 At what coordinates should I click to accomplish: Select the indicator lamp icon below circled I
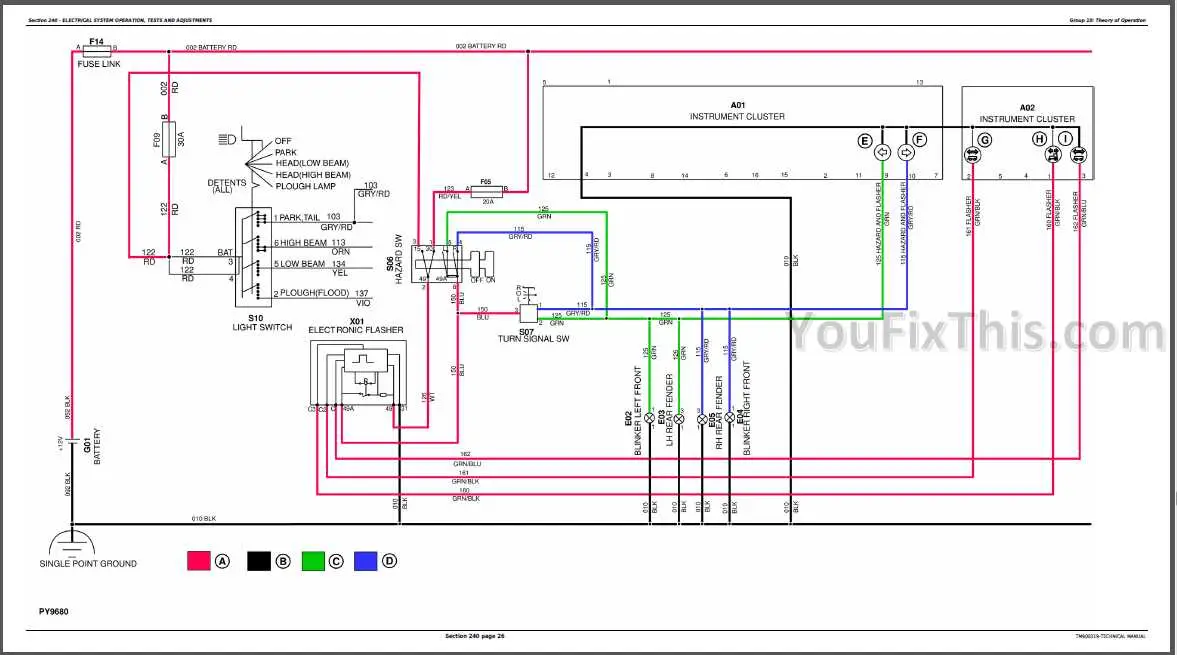click(1079, 155)
